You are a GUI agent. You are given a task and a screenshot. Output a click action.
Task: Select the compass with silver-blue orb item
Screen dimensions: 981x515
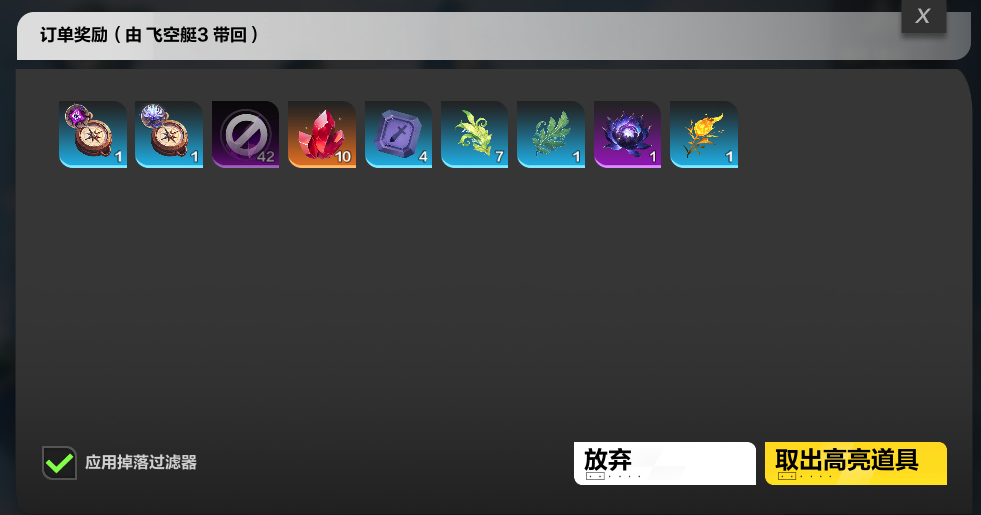169,134
